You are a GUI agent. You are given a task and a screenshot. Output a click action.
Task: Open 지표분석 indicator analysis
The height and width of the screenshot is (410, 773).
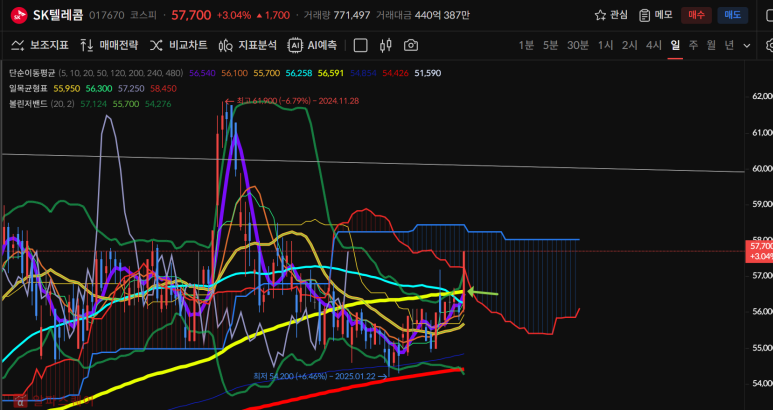(247, 45)
